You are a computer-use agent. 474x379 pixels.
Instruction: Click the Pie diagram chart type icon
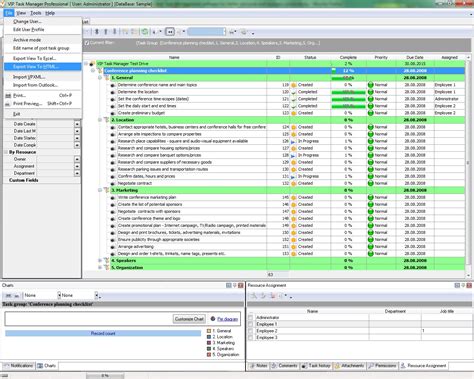213,319
